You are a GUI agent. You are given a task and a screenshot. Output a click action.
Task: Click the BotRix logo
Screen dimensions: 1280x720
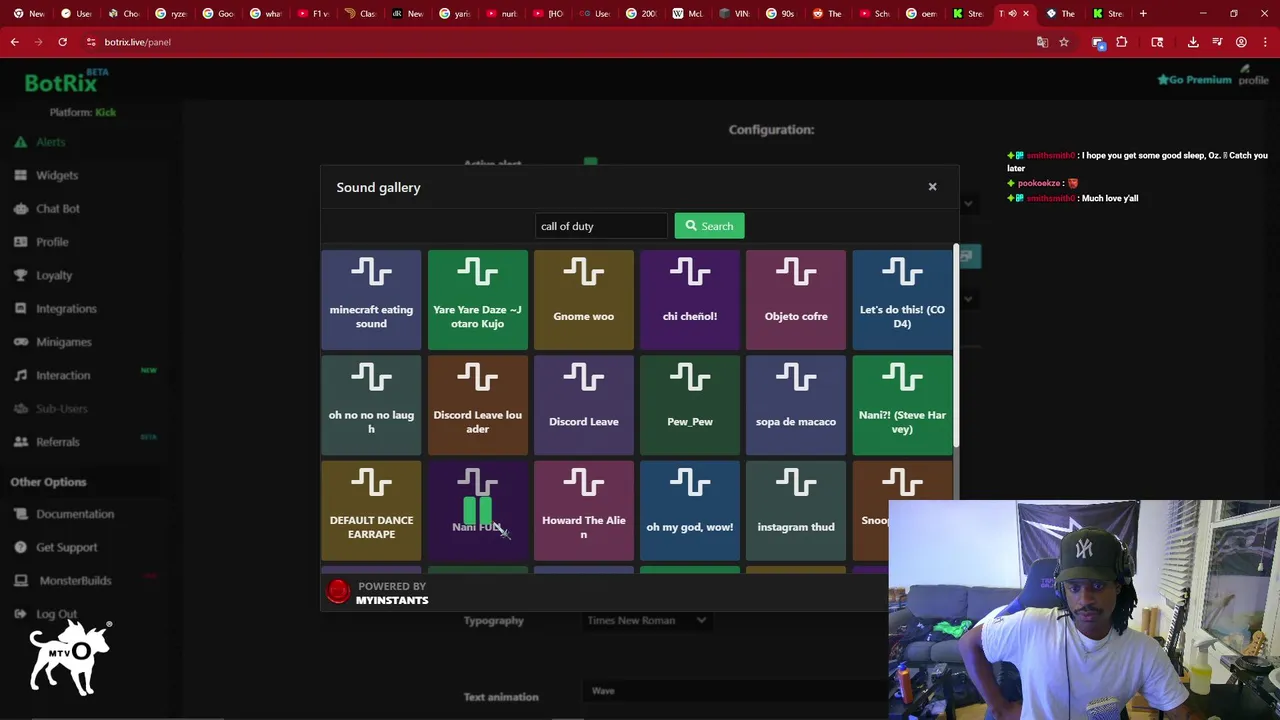click(x=66, y=81)
